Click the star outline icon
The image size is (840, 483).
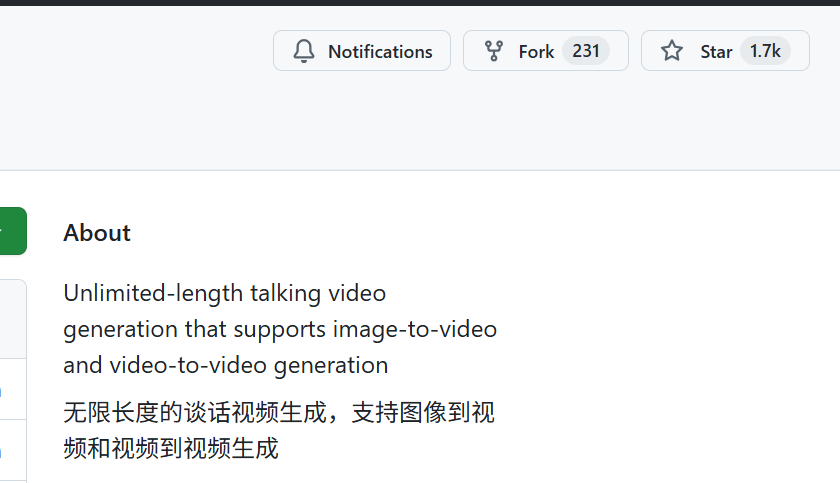pyautogui.click(x=672, y=51)
